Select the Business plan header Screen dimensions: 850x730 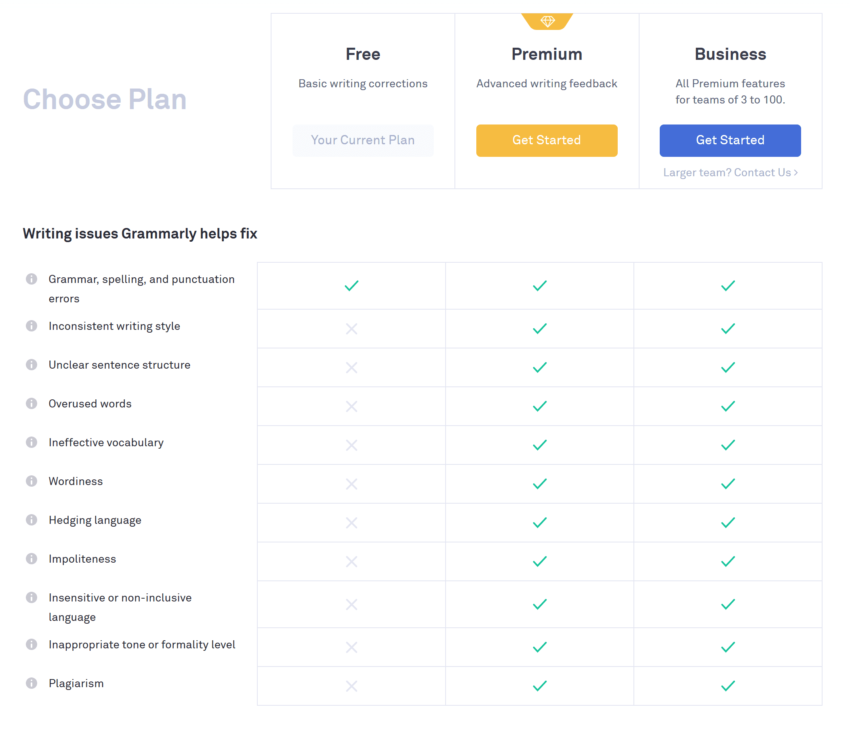[730, 54]
